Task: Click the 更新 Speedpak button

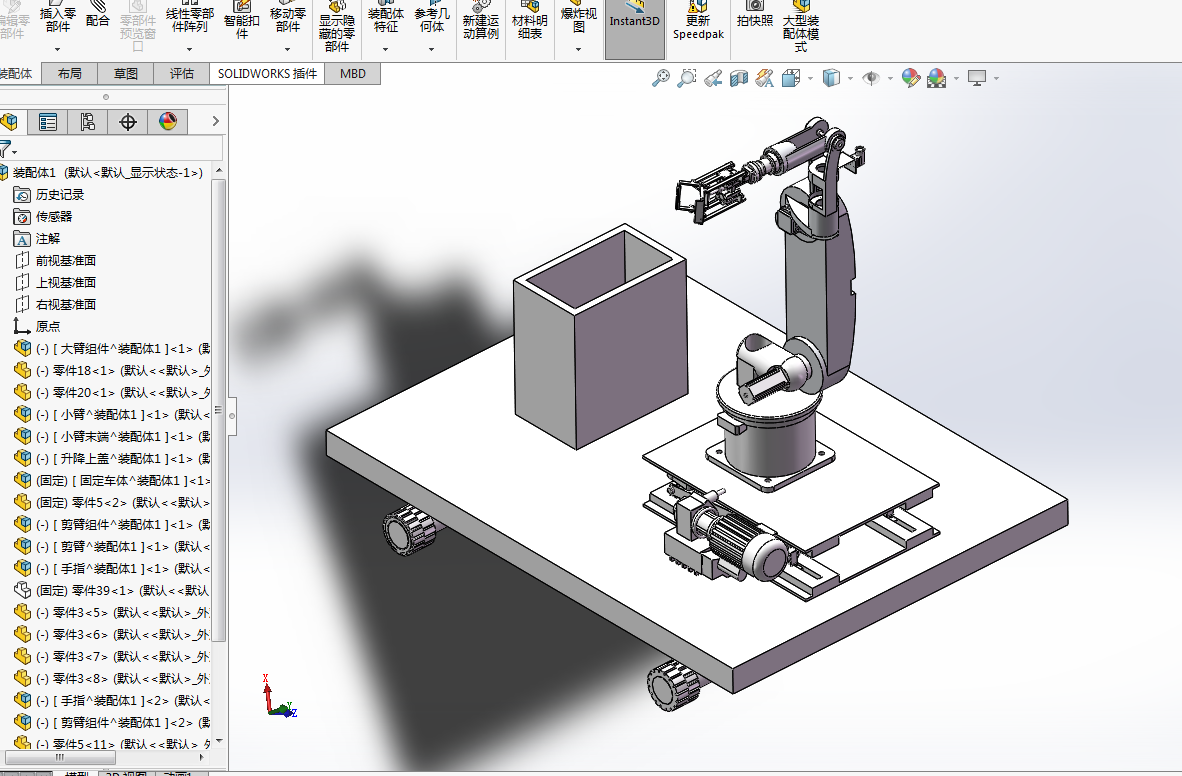Action: [698, 27]
